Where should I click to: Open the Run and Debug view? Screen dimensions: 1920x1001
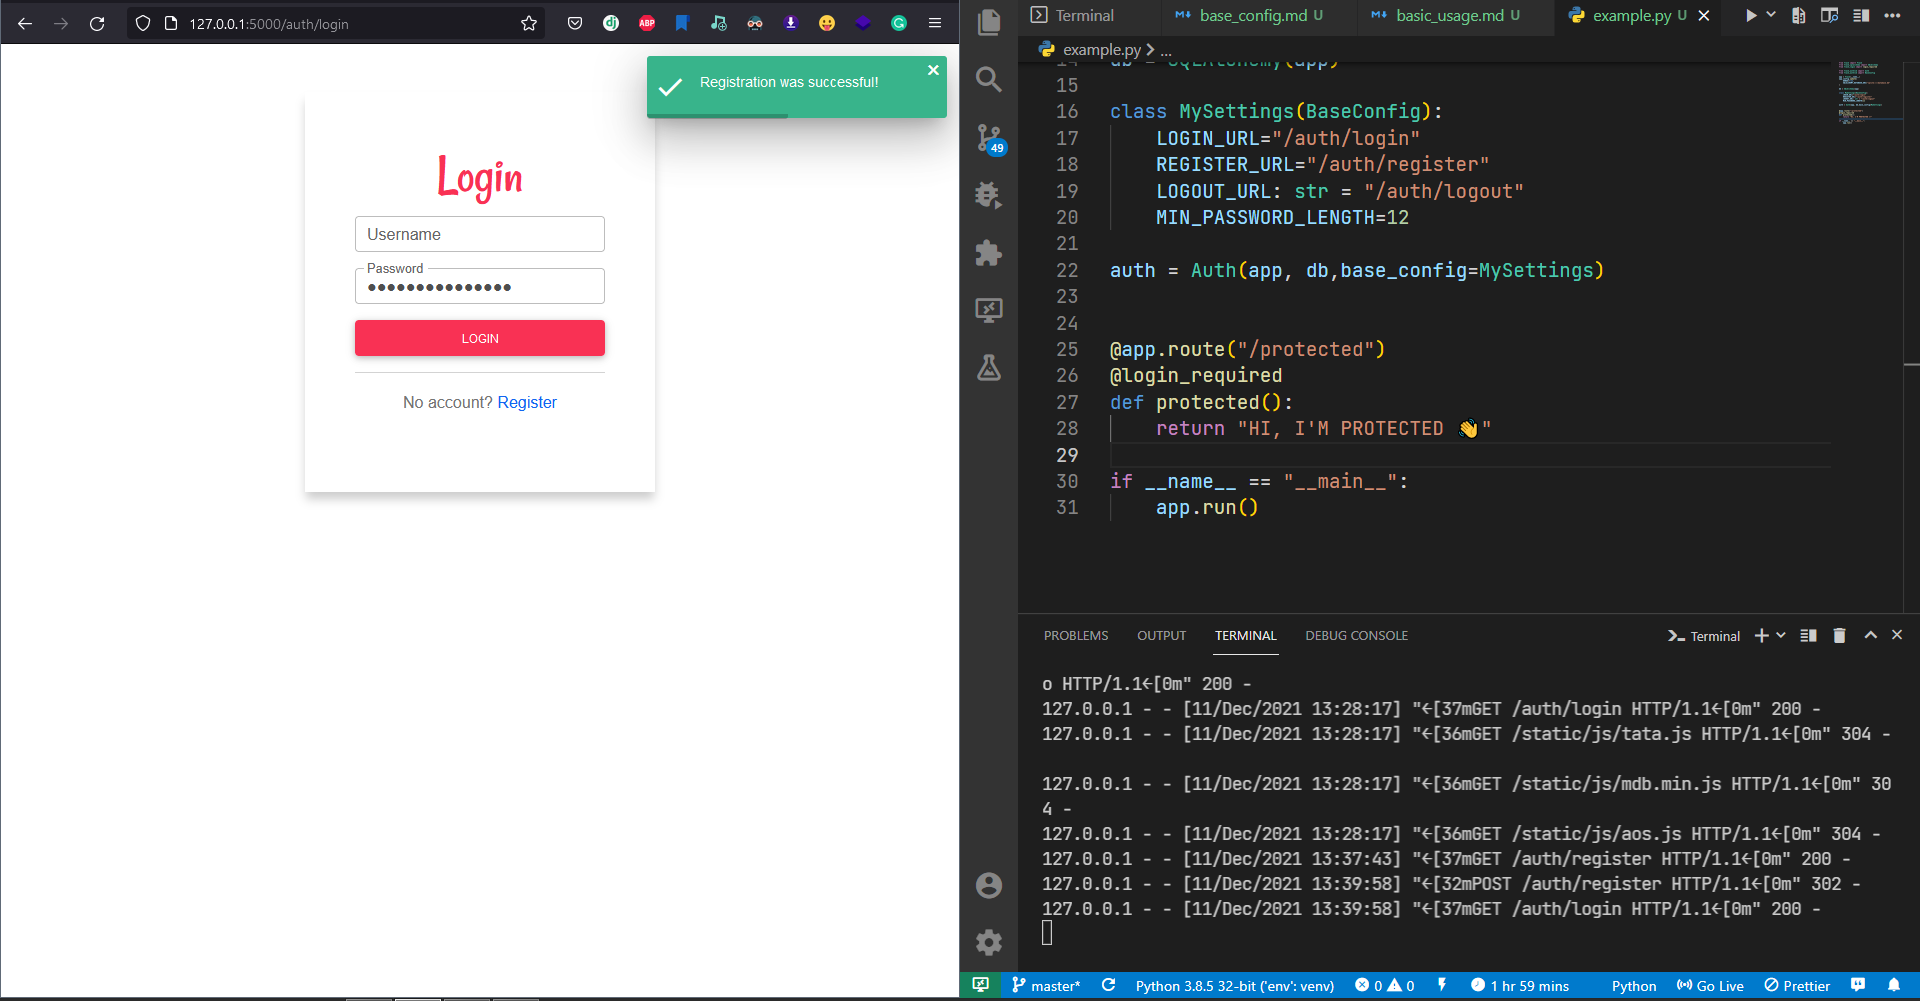(989, 195)
